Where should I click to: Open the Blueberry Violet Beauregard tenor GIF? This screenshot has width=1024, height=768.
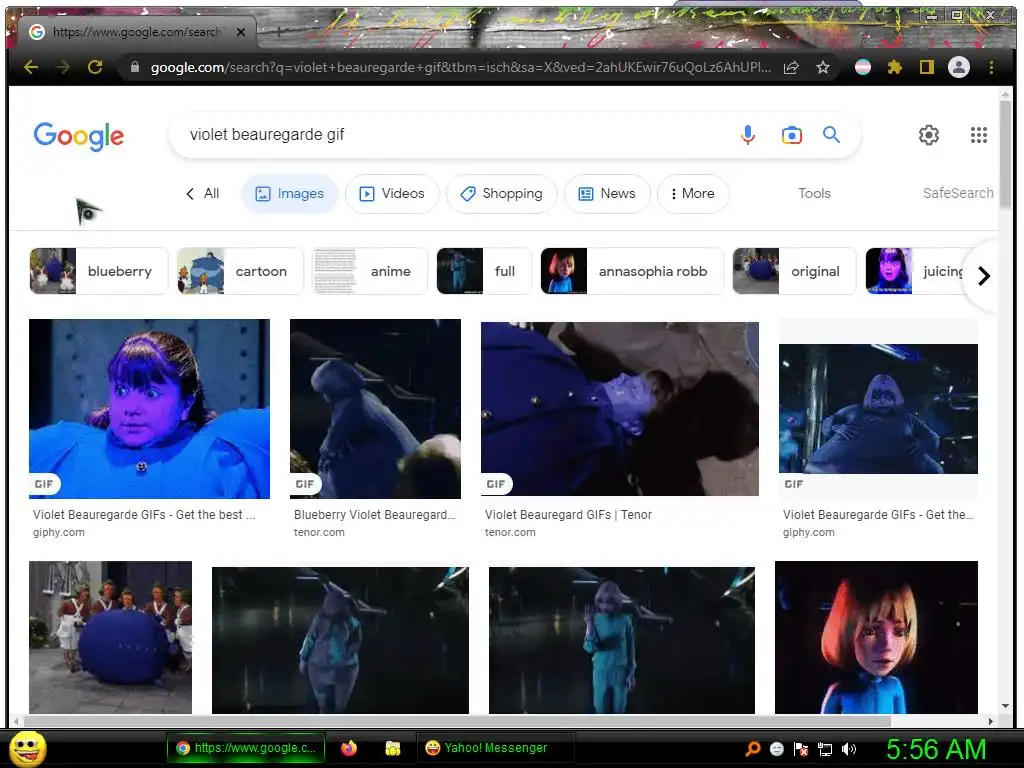[x=375, y=409]
